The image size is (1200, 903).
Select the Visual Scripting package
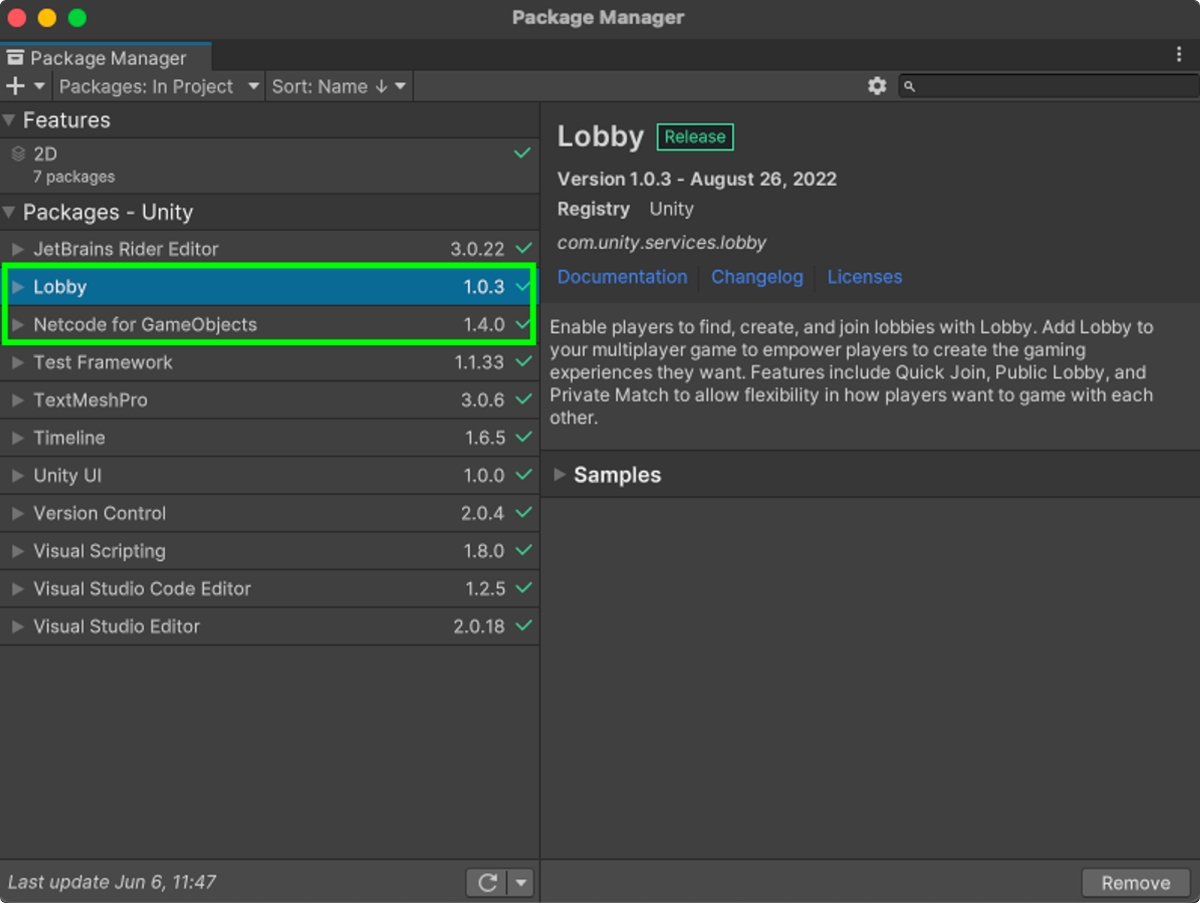[x=269, y=551]
